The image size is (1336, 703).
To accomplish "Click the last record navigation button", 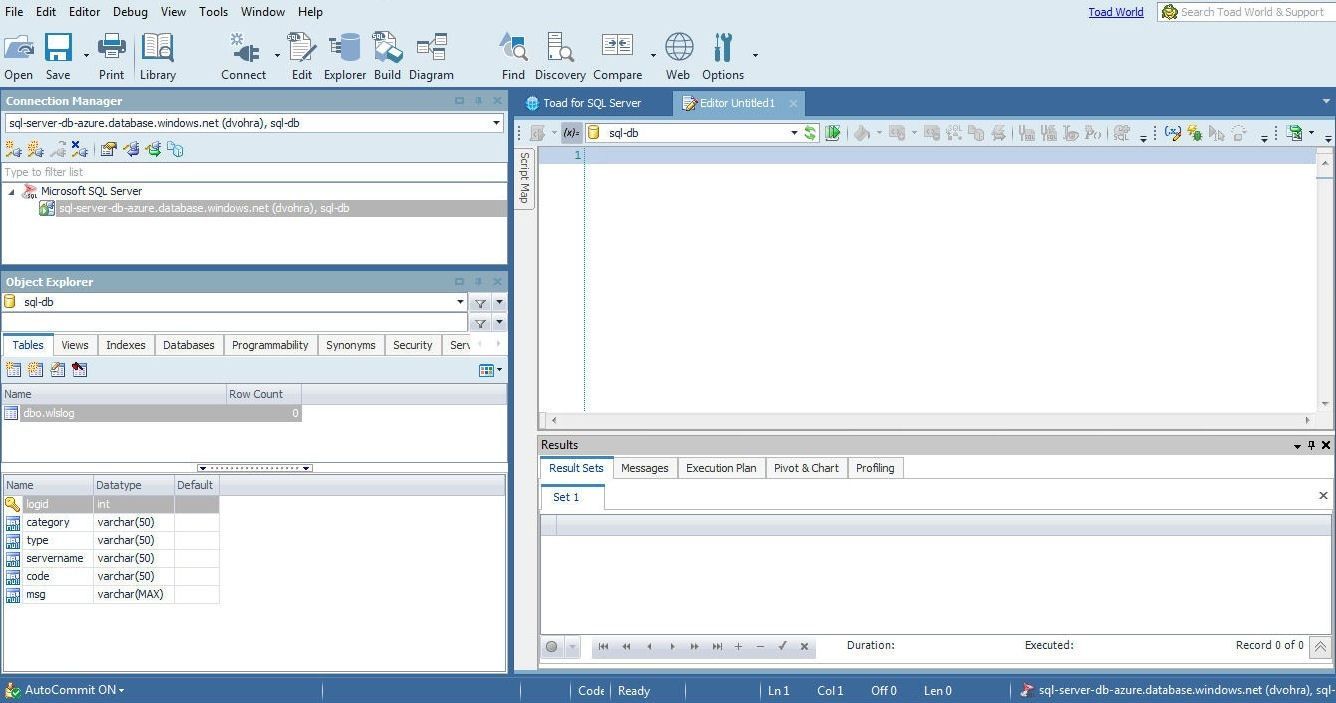I will (x=717, y=647).
